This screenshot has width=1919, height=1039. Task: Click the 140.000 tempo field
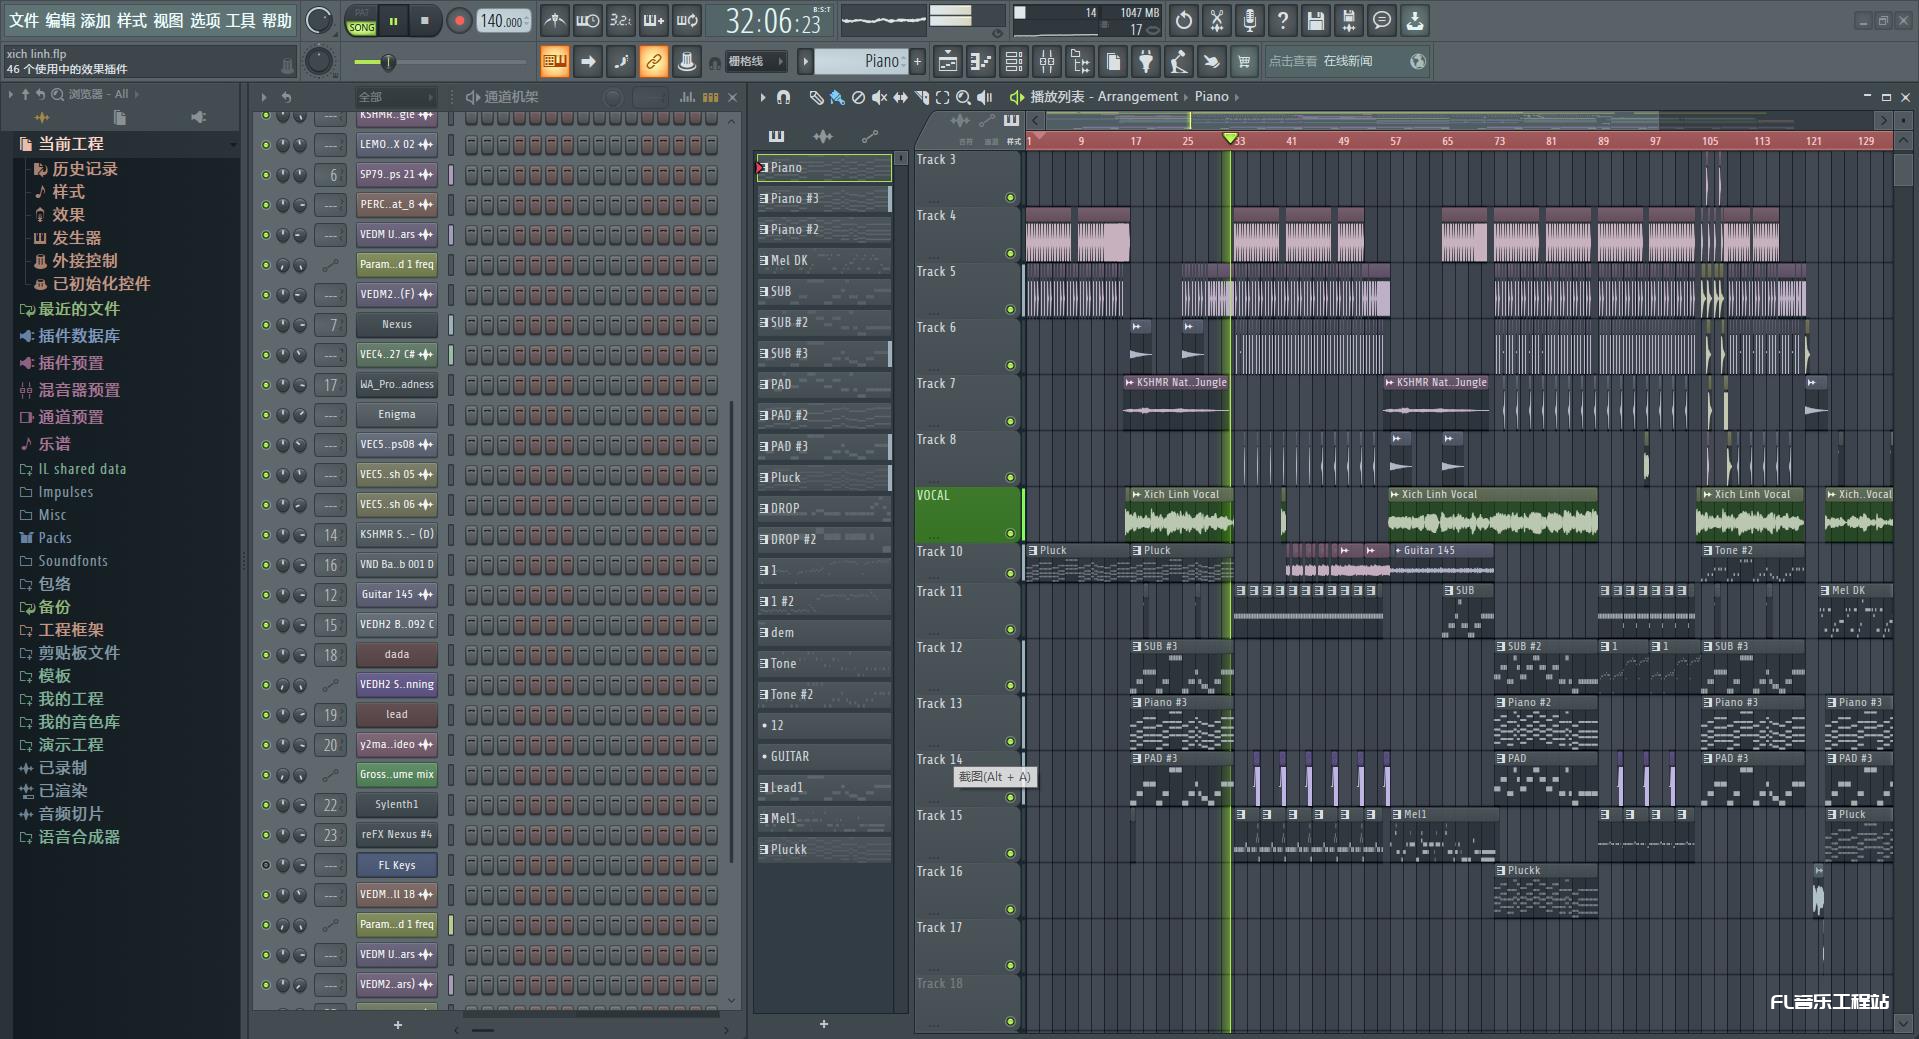click(504, 21)
